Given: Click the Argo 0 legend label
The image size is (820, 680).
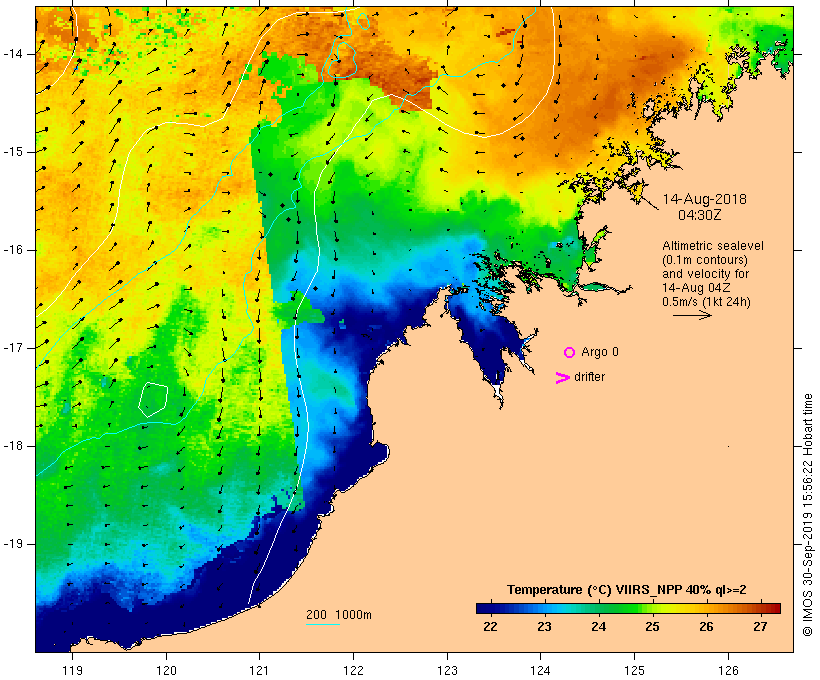Looking at the screenshot, I should tap(600, 352).
